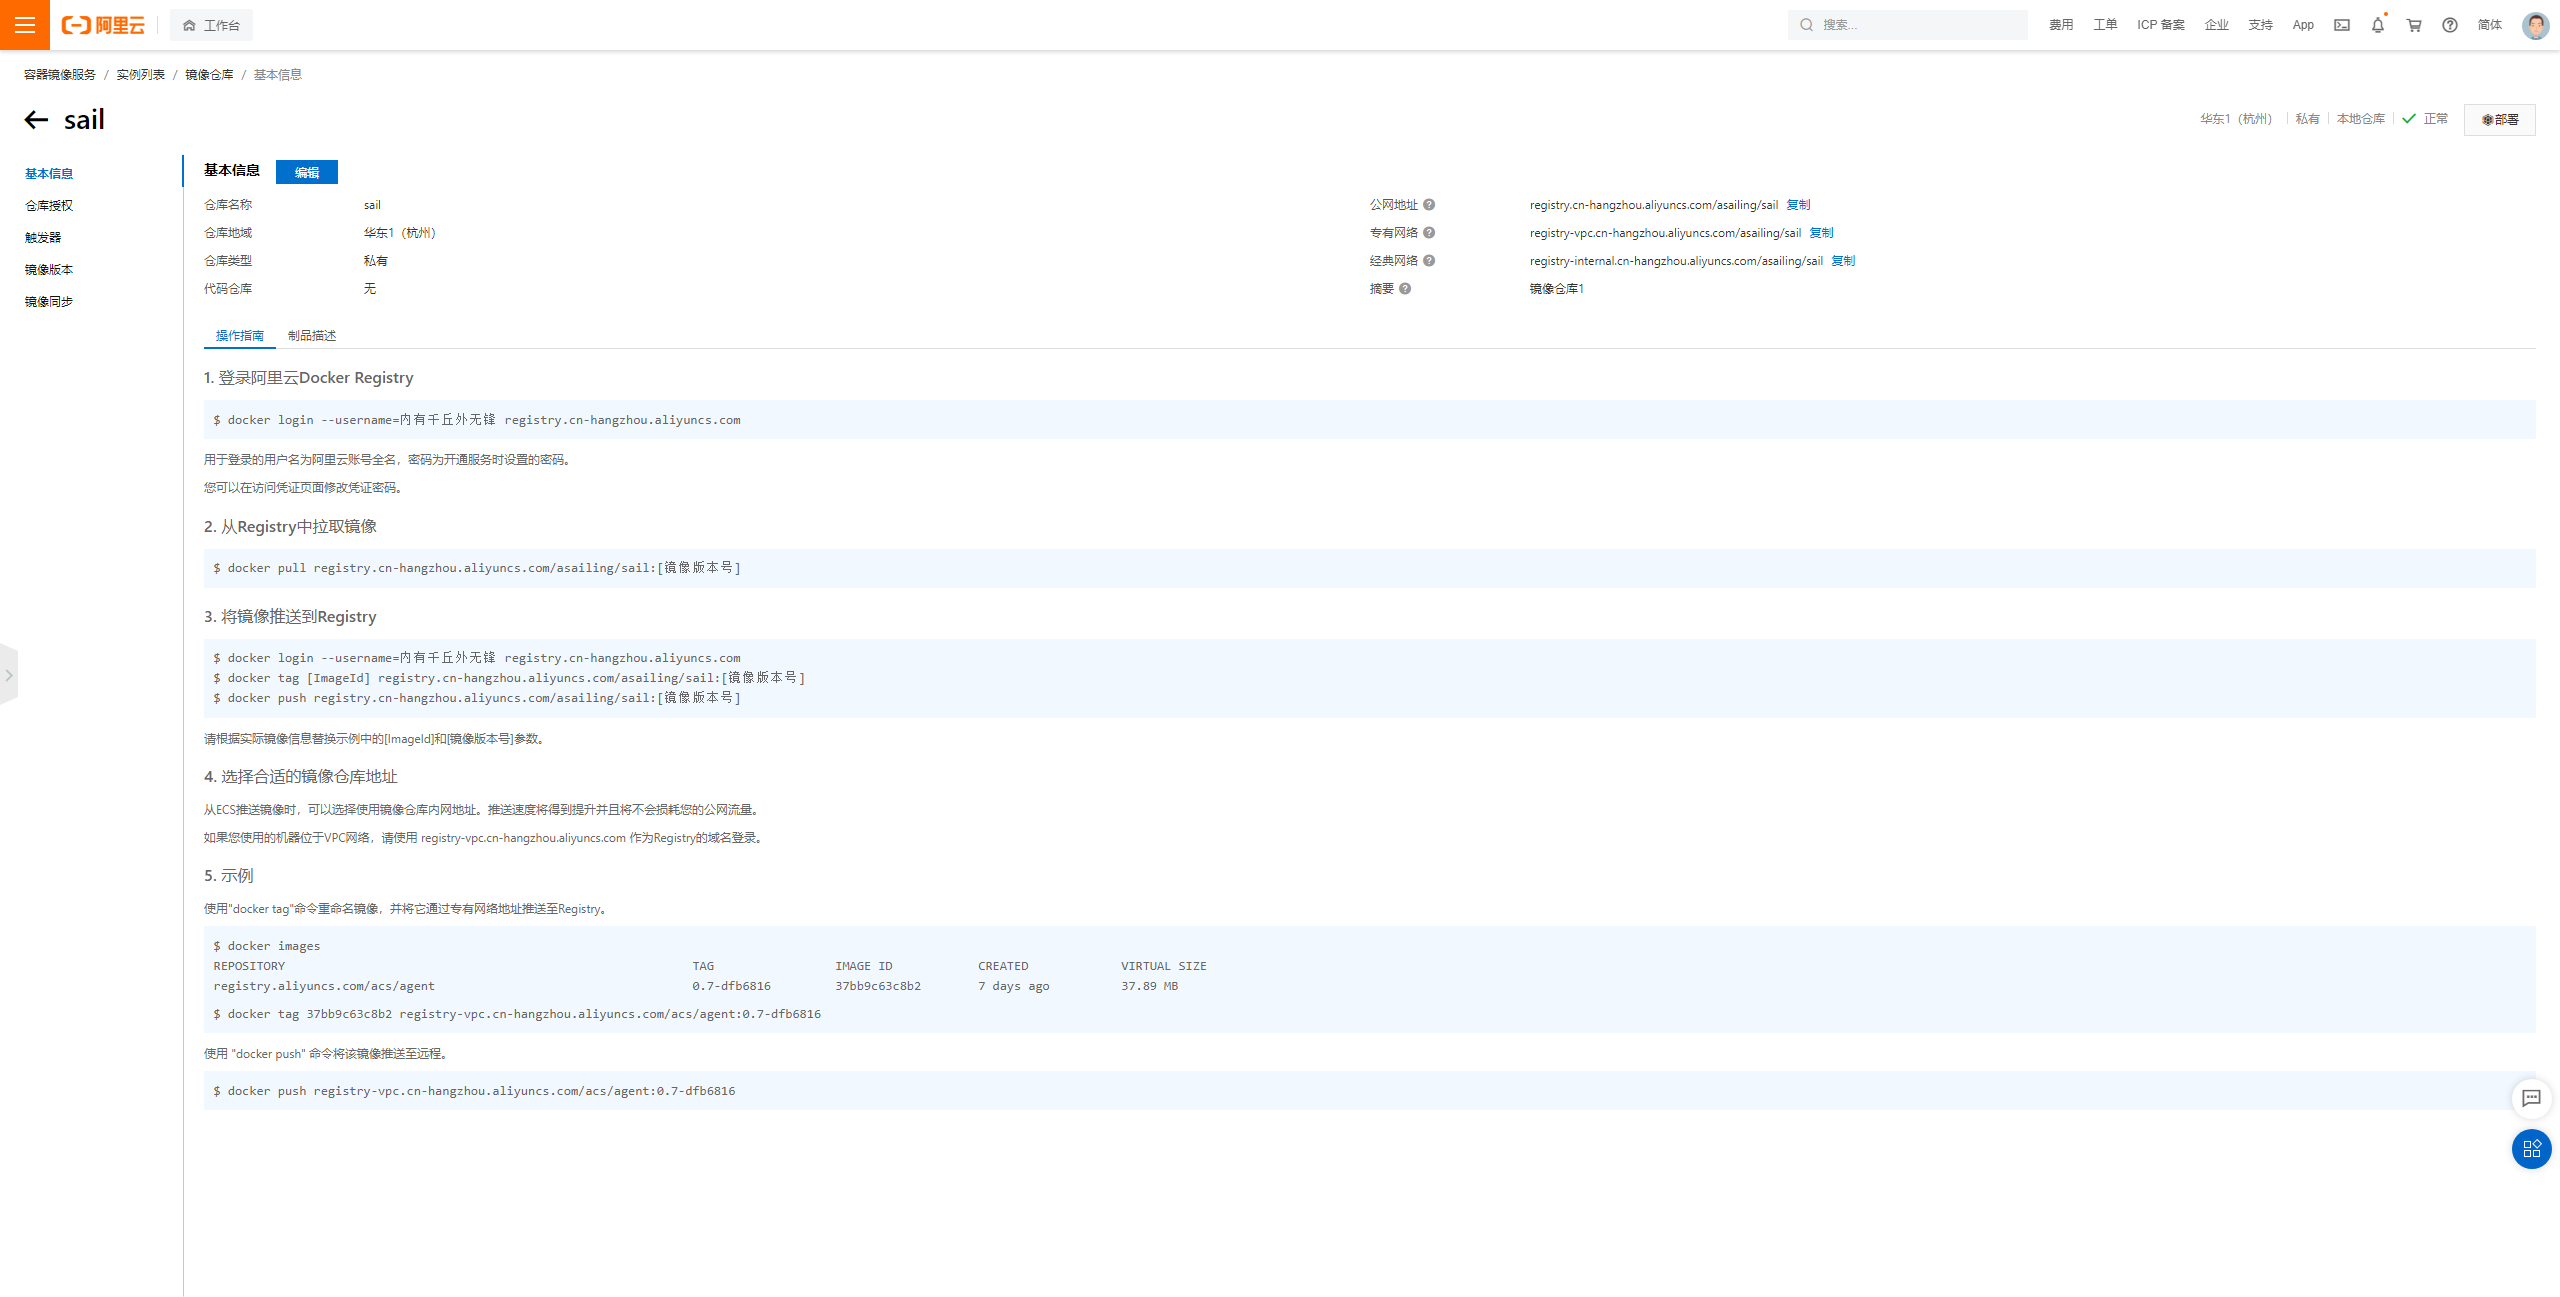
Task: Open the chat feedback floating icon
Action: tap(2531, 1098)
